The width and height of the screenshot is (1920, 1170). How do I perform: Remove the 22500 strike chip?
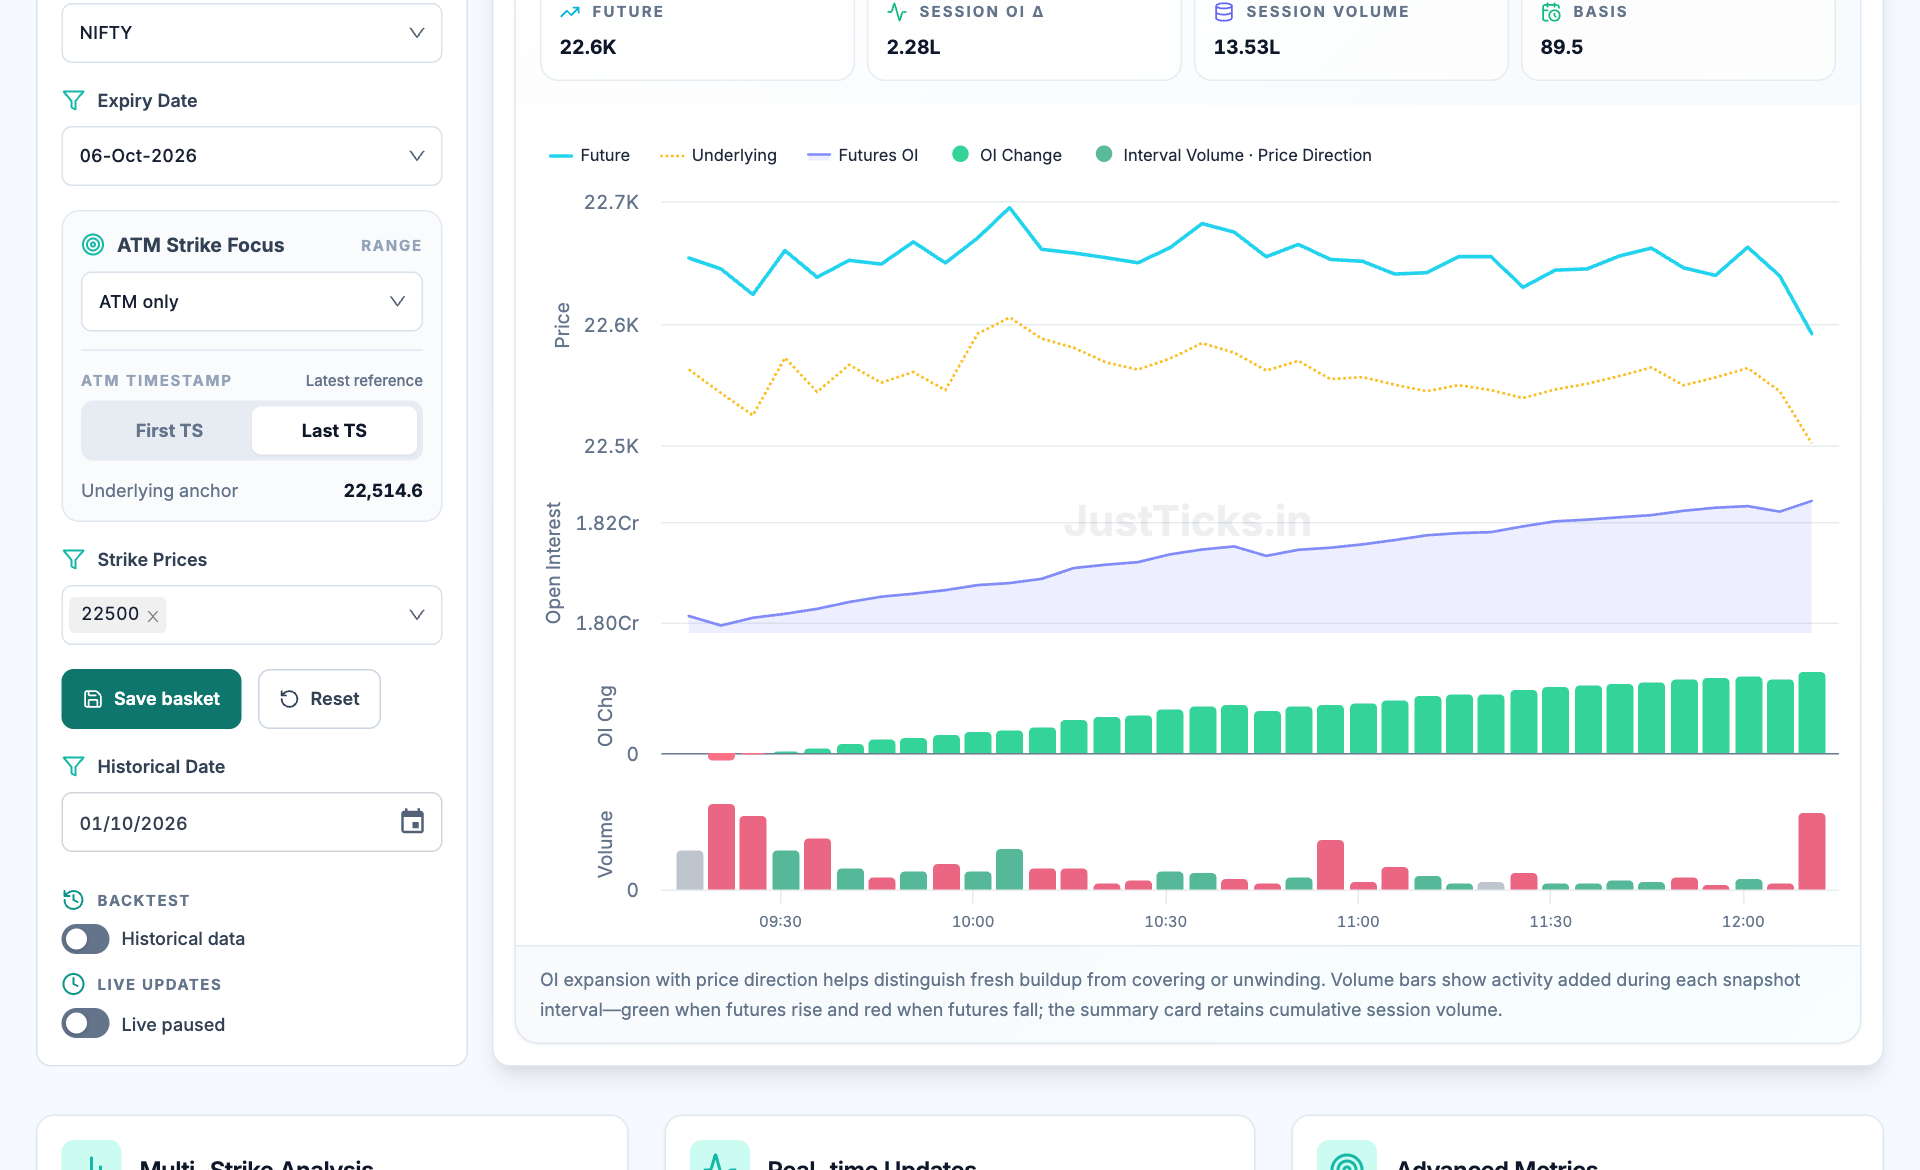(x=153, y=616)
